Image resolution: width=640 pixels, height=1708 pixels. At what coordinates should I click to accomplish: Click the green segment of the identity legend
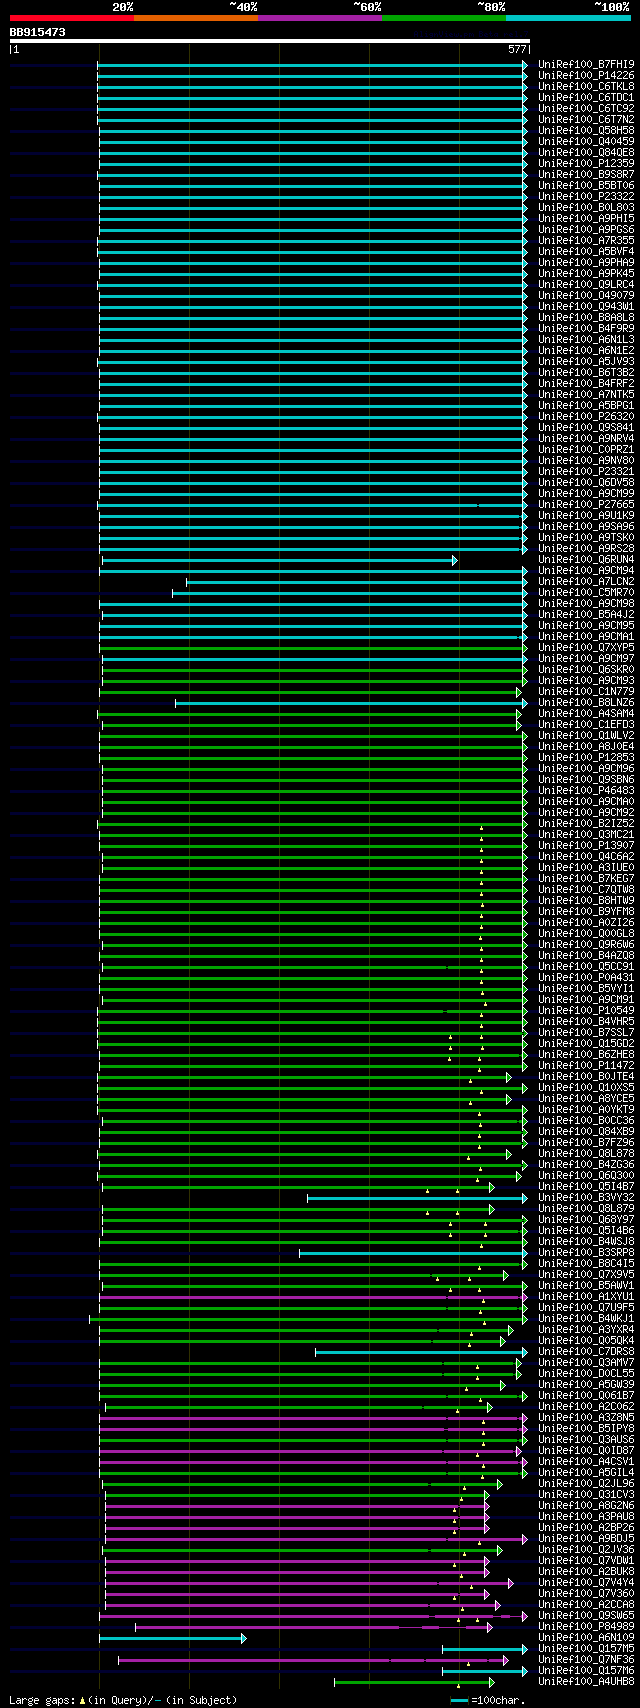tap(443, 17)
